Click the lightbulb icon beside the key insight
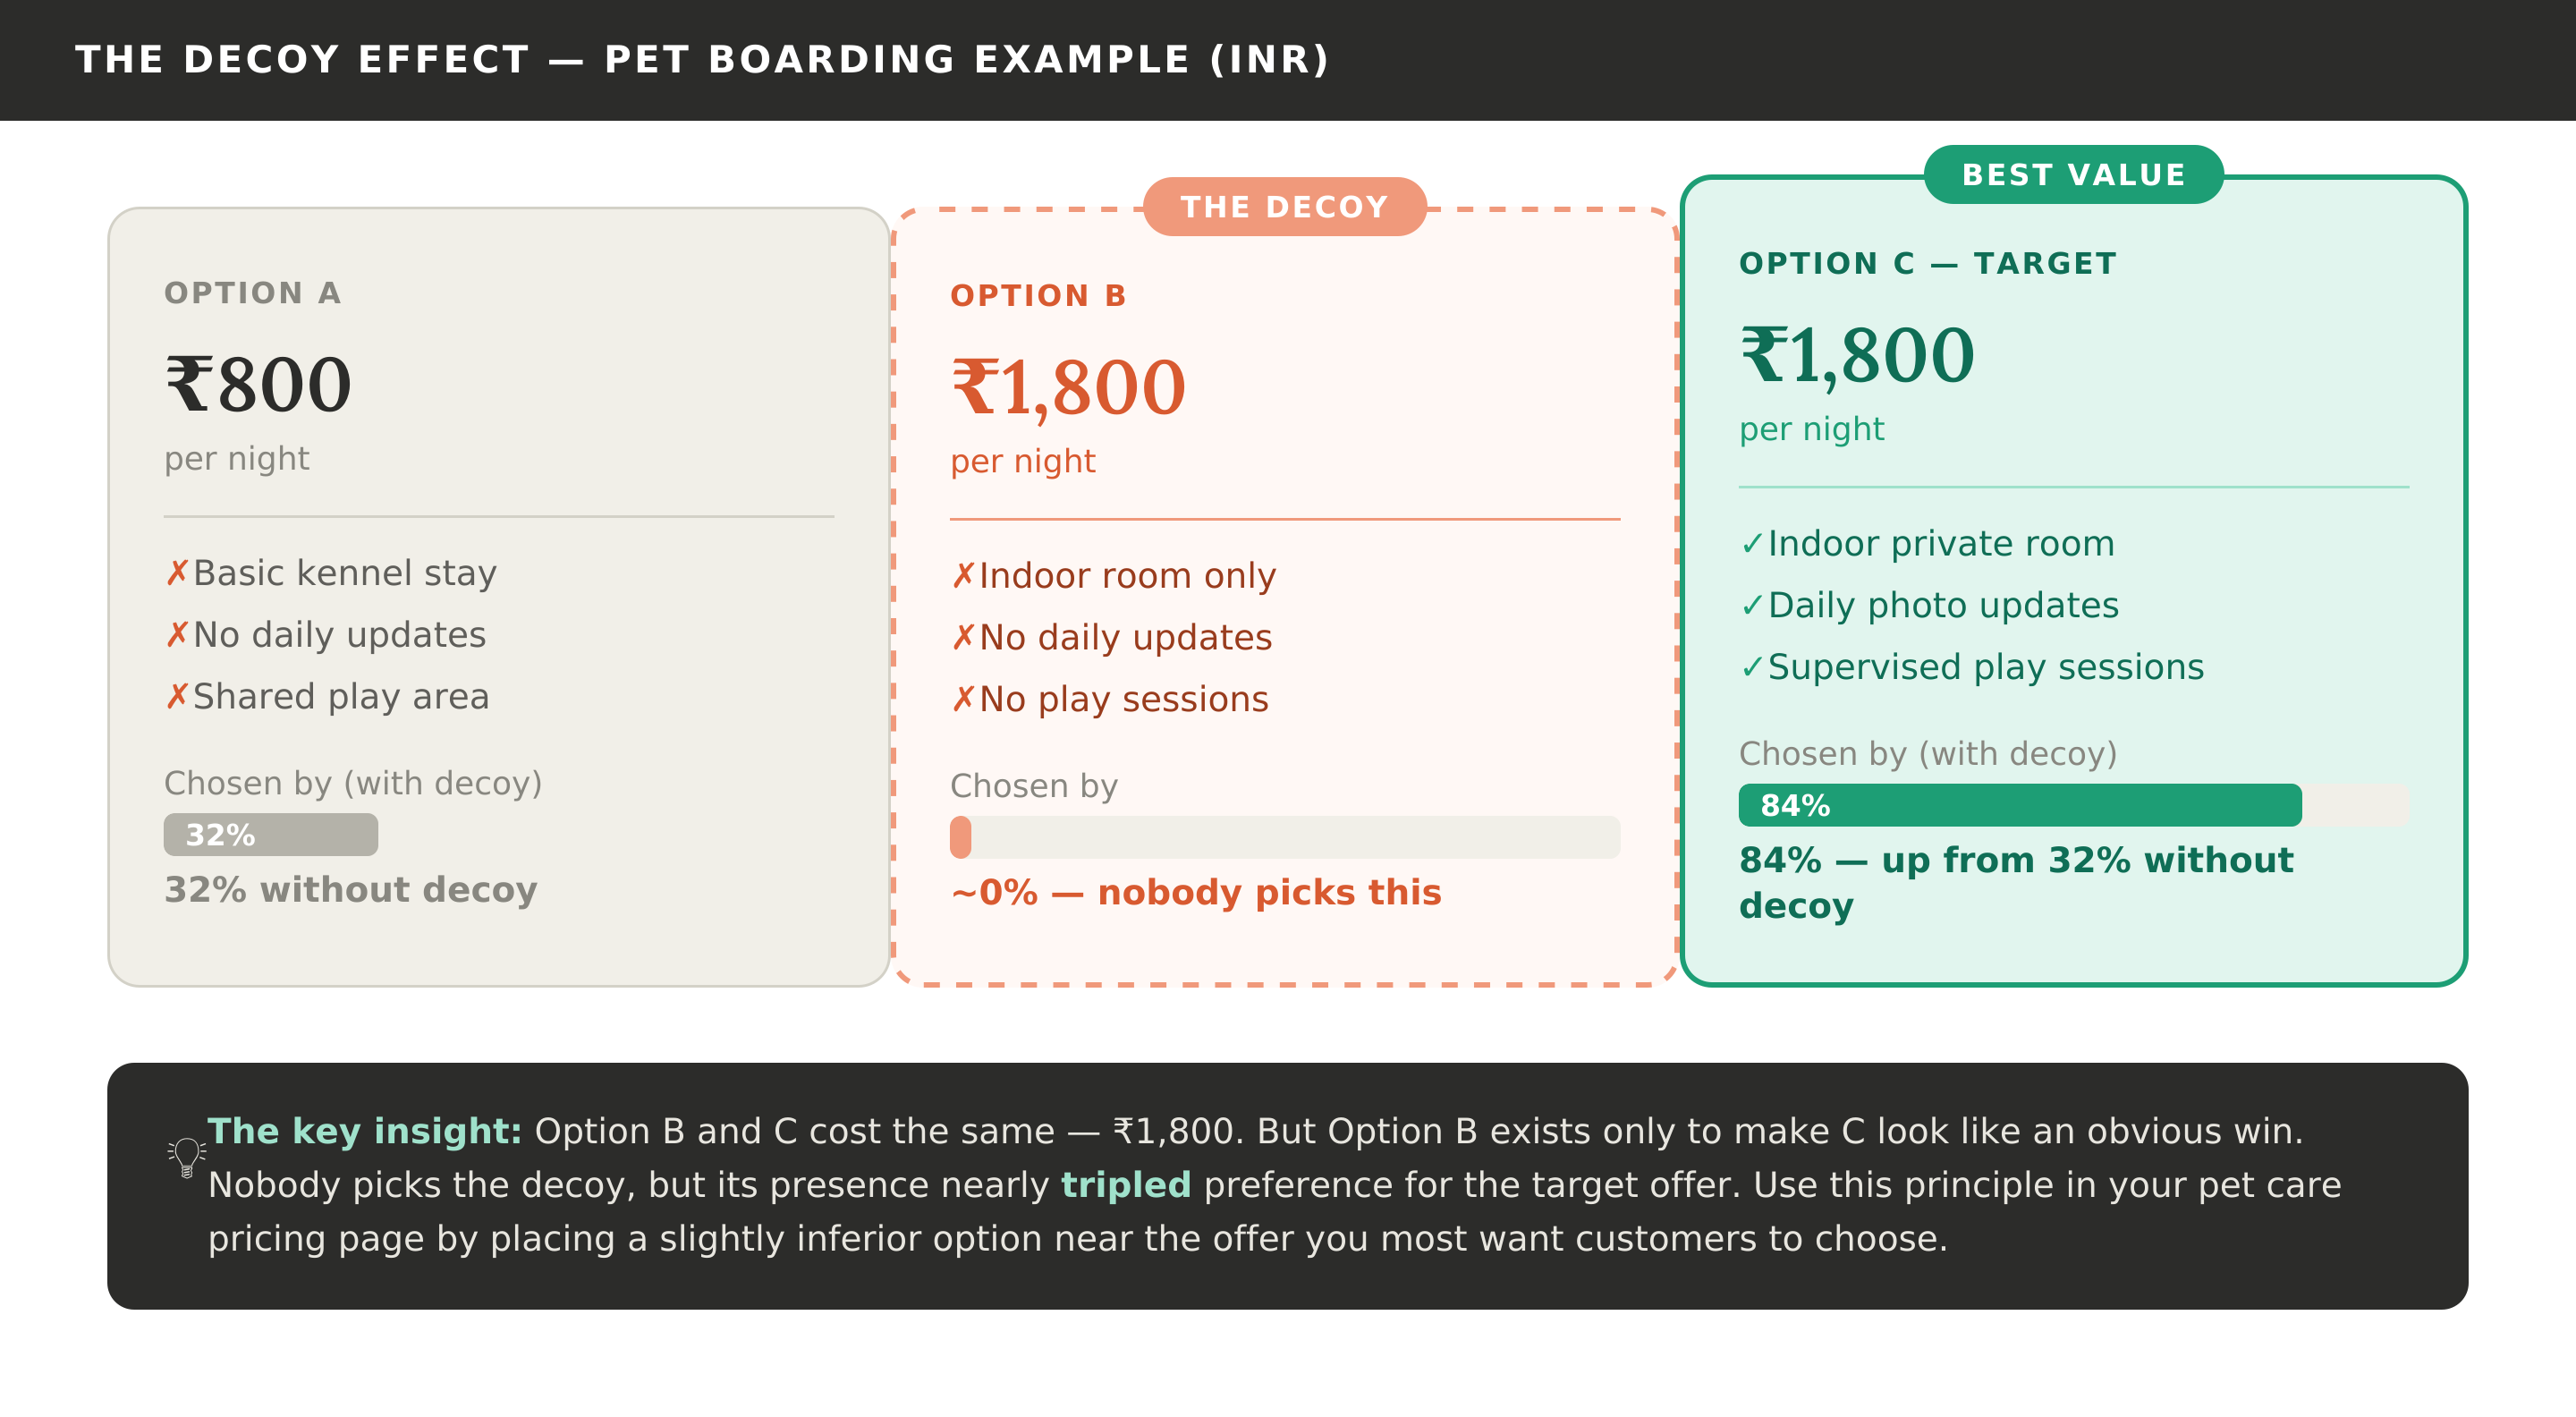This screenshot has width=2576, height=1417. 186,1157
